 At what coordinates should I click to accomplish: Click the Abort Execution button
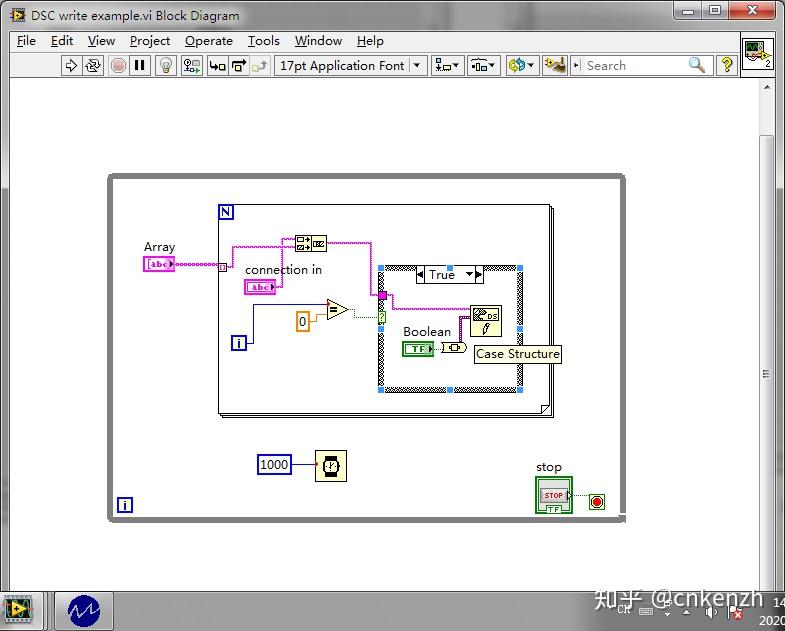(118, 66)
